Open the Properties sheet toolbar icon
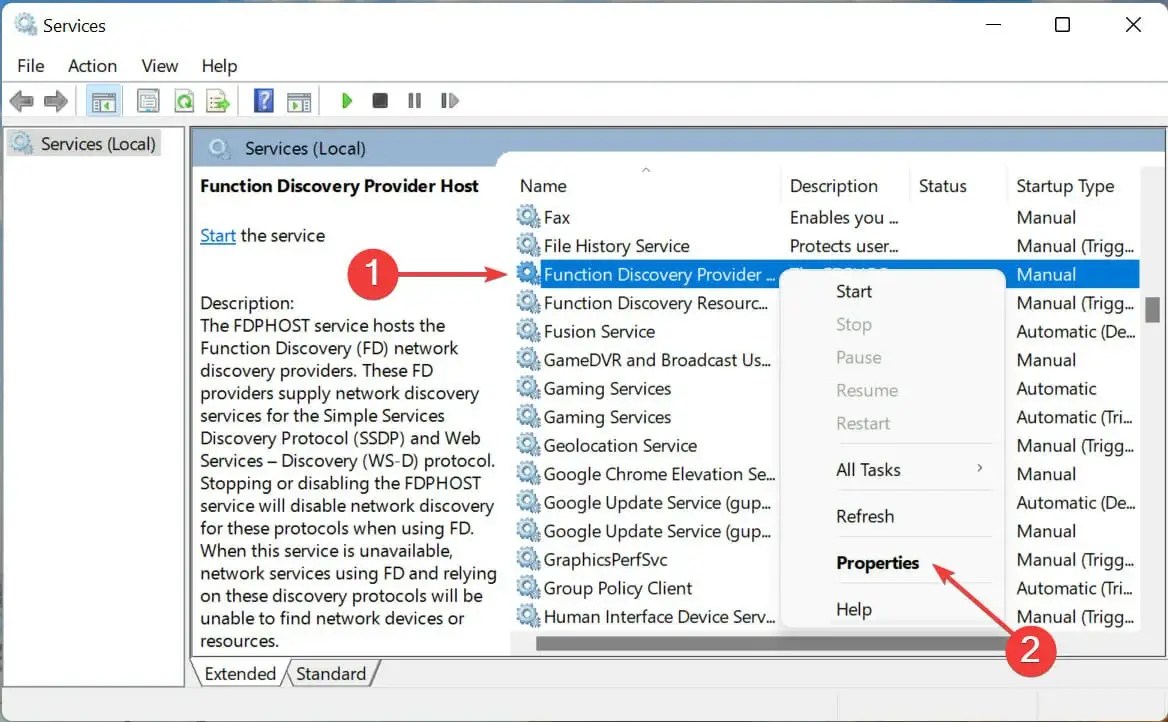The image size is (1168, 722). tap(148, 100)
